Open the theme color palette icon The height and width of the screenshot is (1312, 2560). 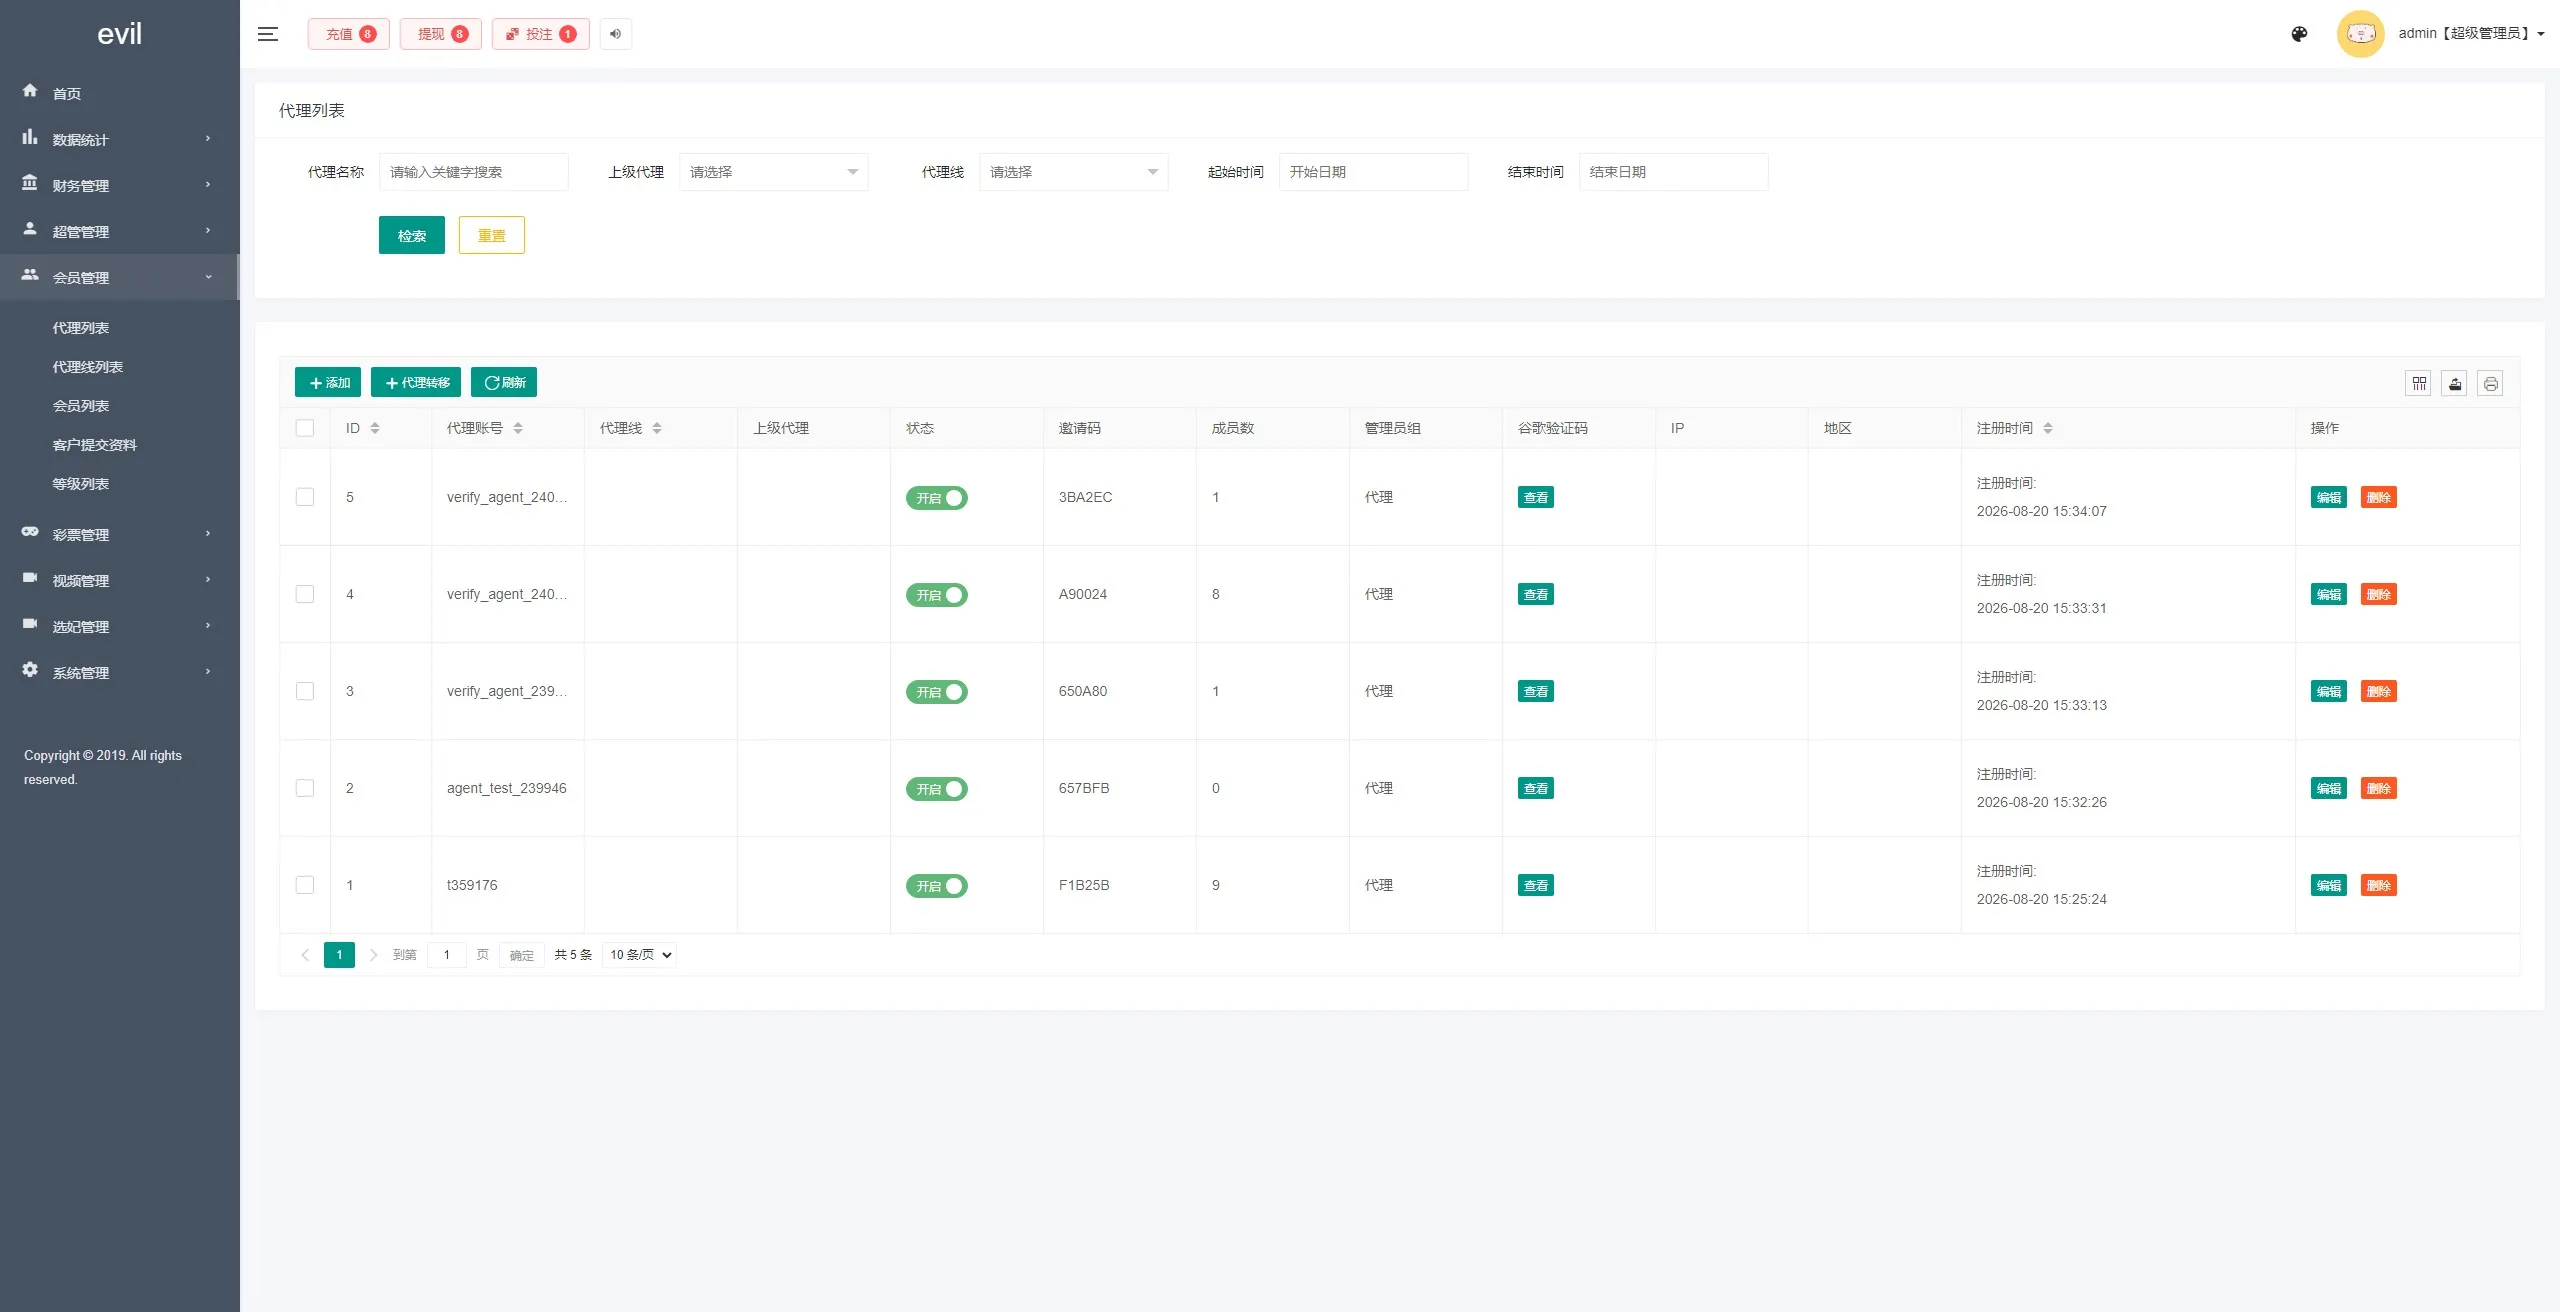point(2299,34)
